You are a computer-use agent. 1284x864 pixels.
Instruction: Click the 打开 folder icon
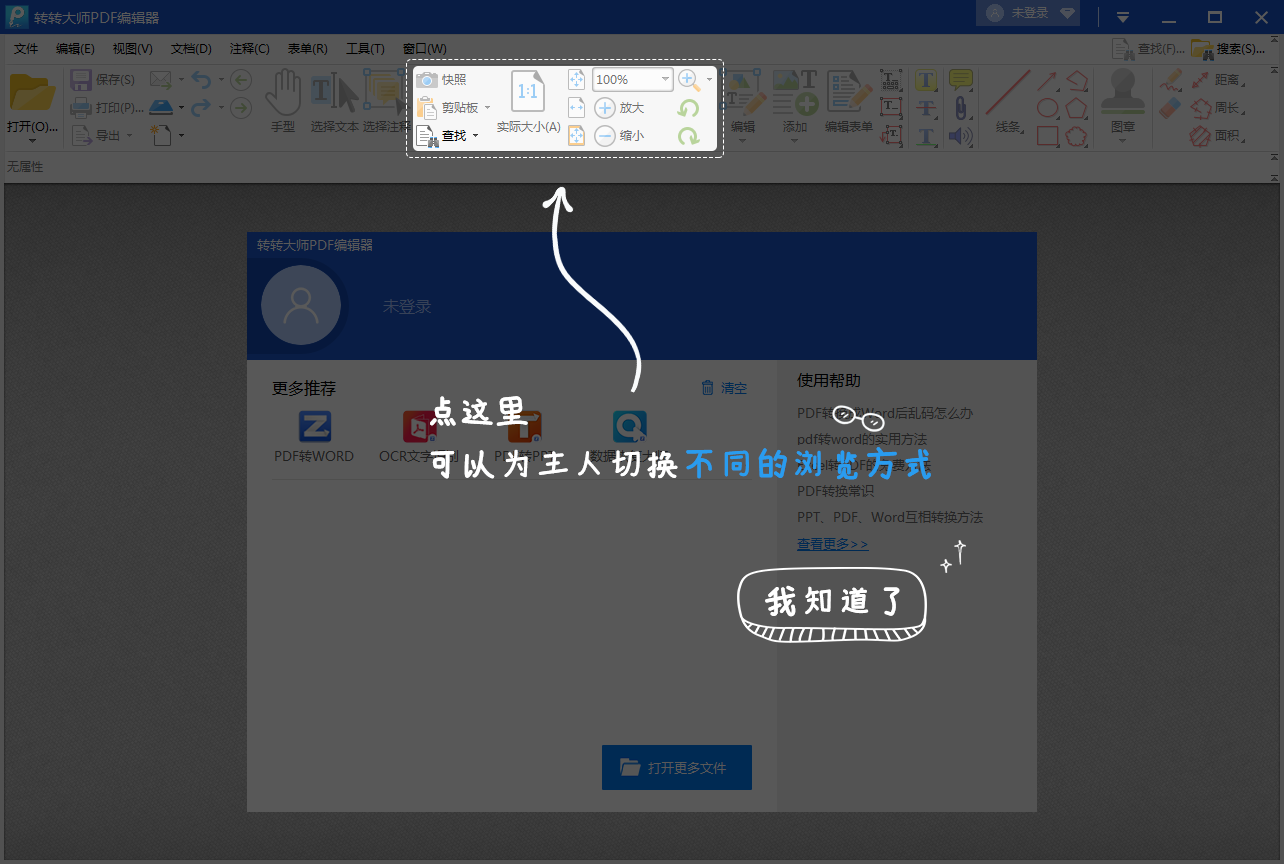tap(32, 92)
